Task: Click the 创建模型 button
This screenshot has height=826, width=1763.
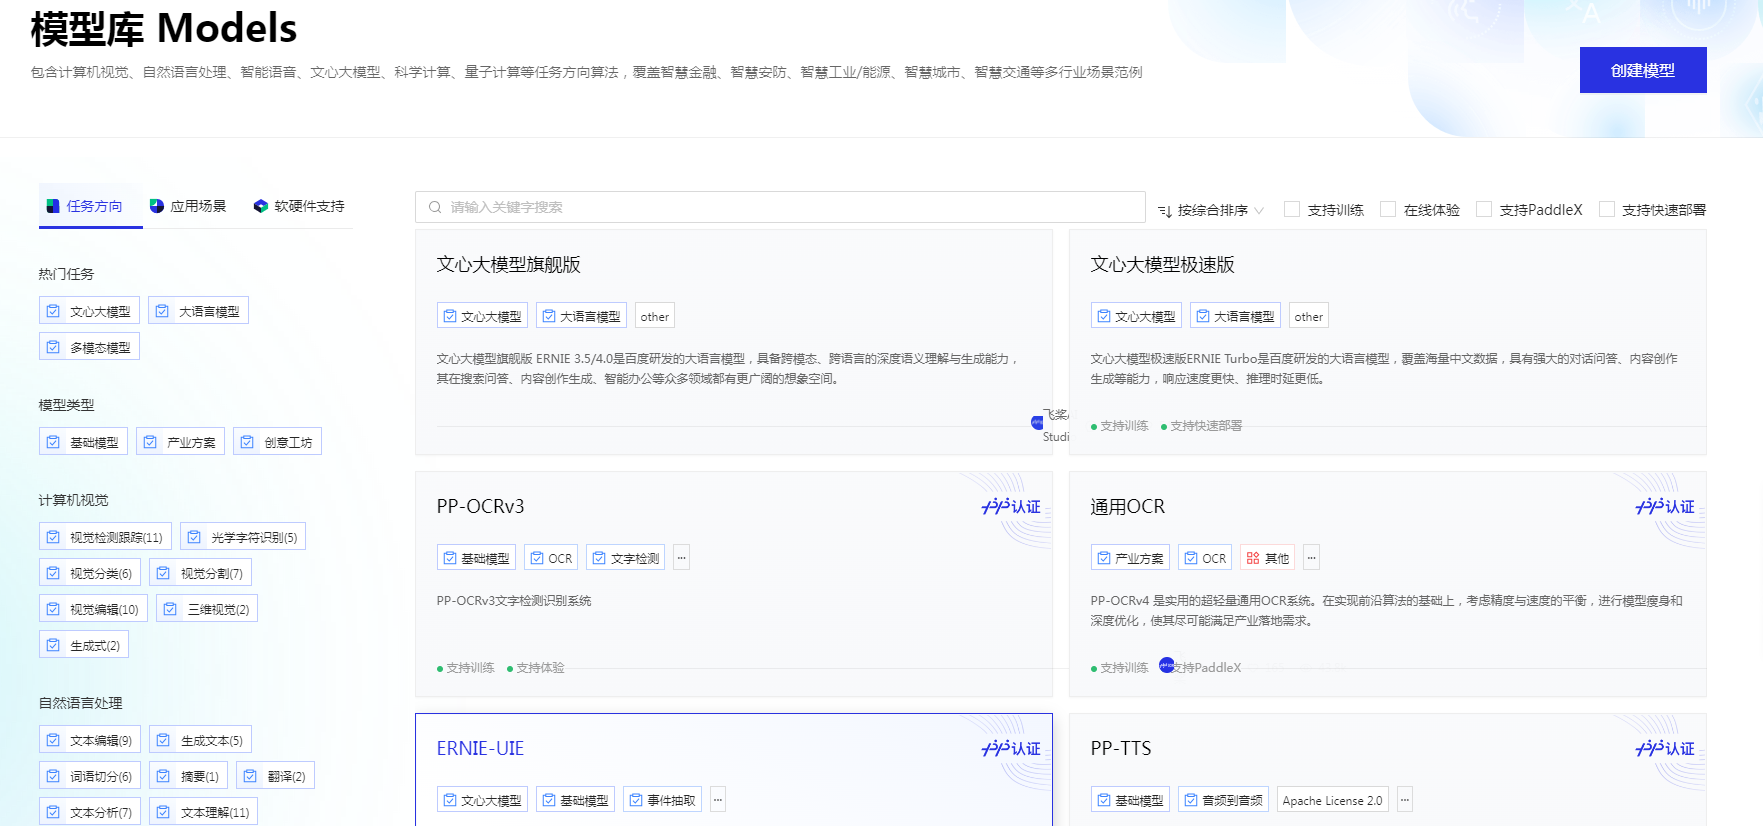Action: 1642,70
